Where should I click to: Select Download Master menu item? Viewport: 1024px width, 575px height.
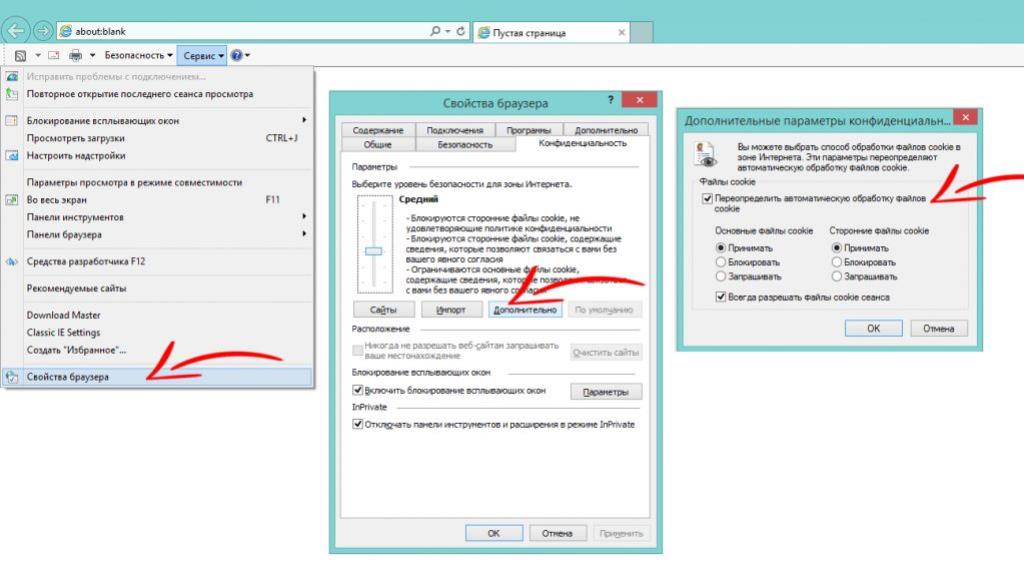click(157, 315)
